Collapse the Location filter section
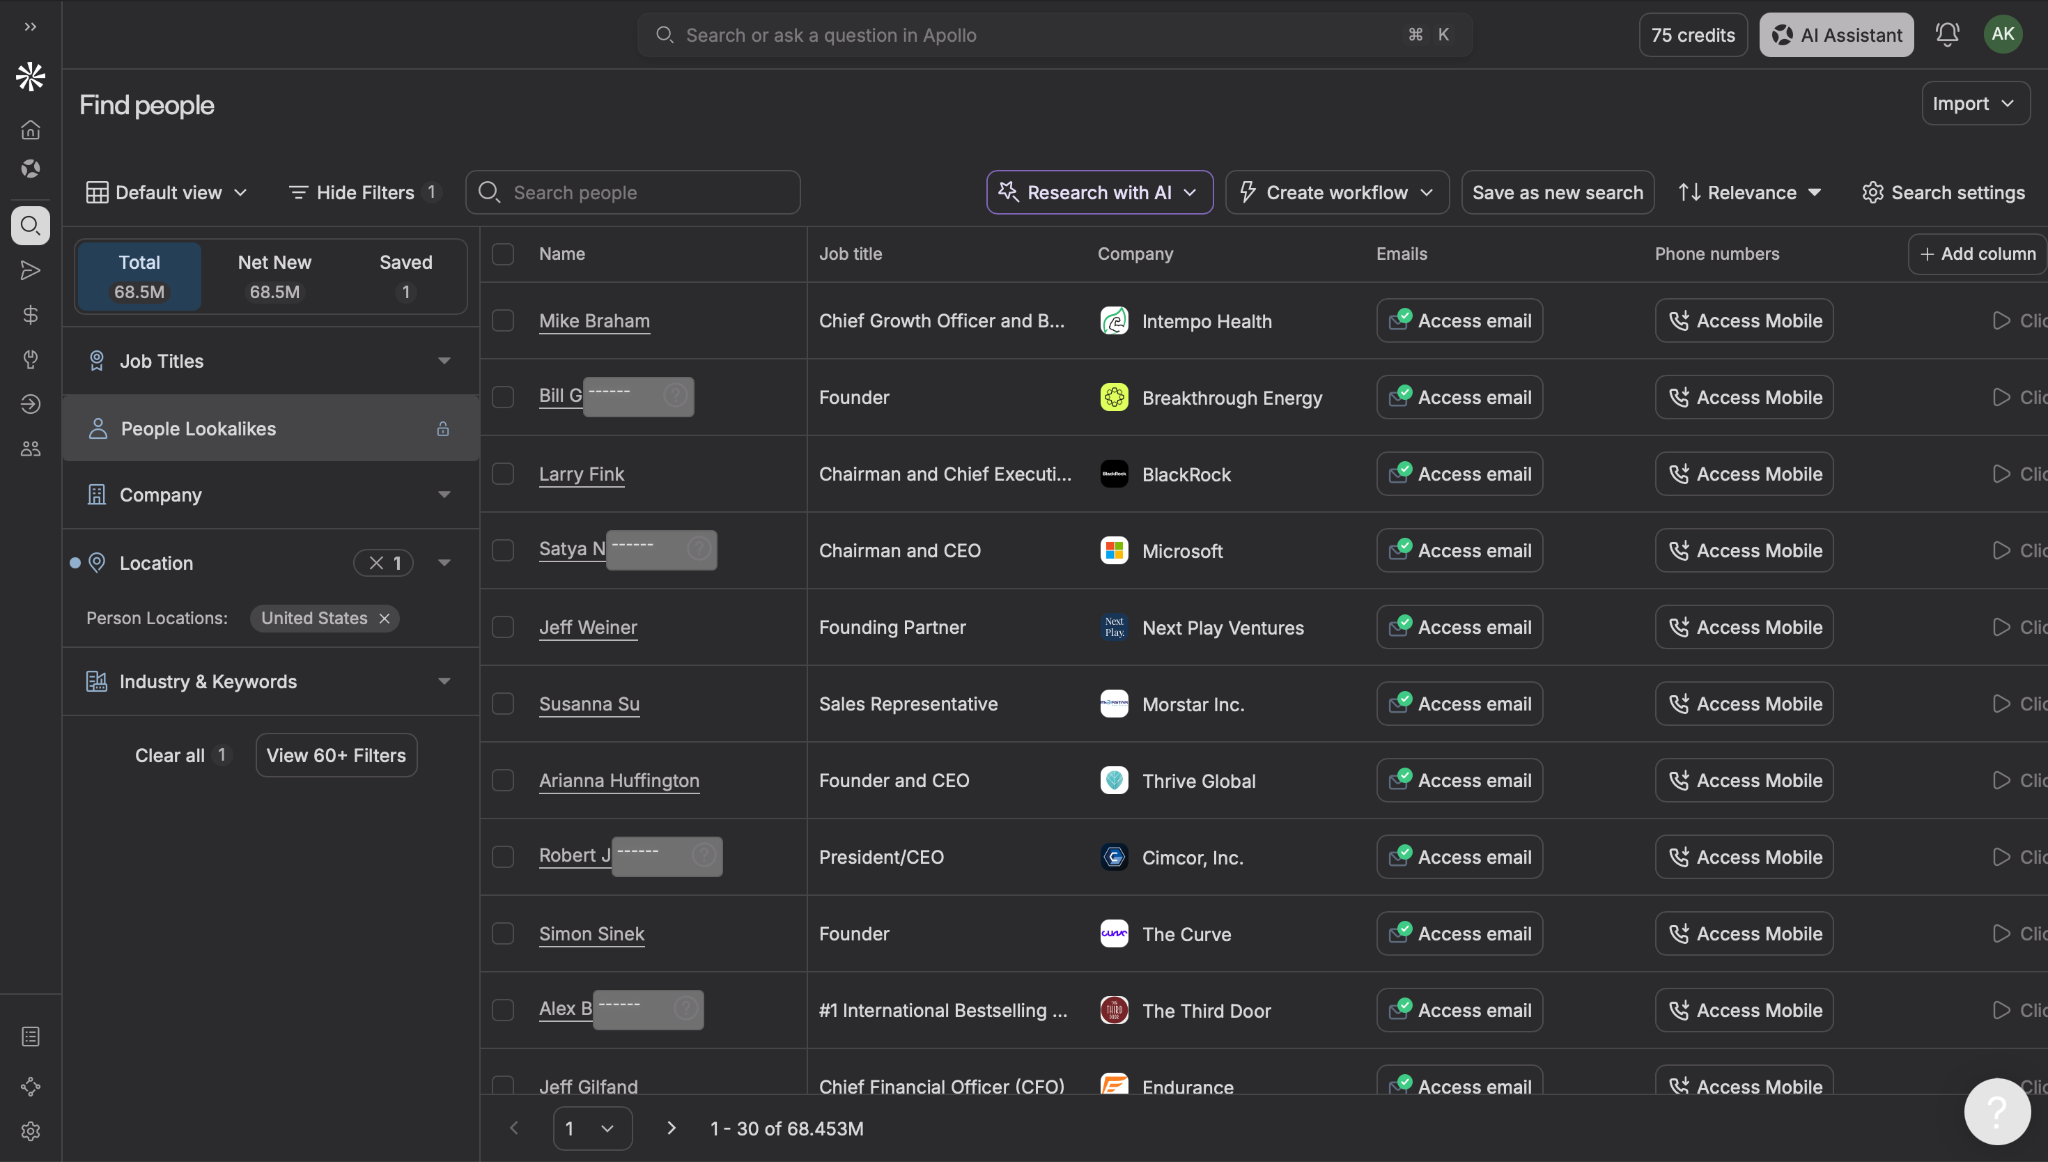 [444, 563]
